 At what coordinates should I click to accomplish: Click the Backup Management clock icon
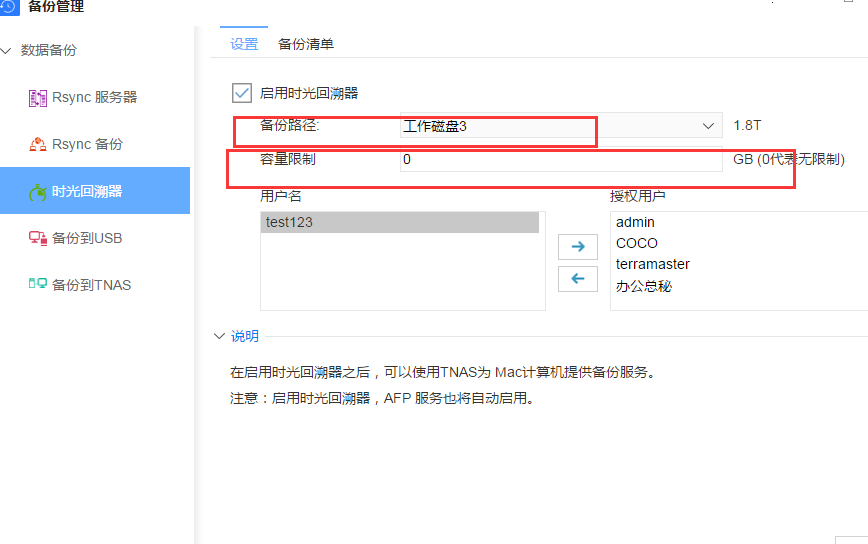tap(8, 7)
